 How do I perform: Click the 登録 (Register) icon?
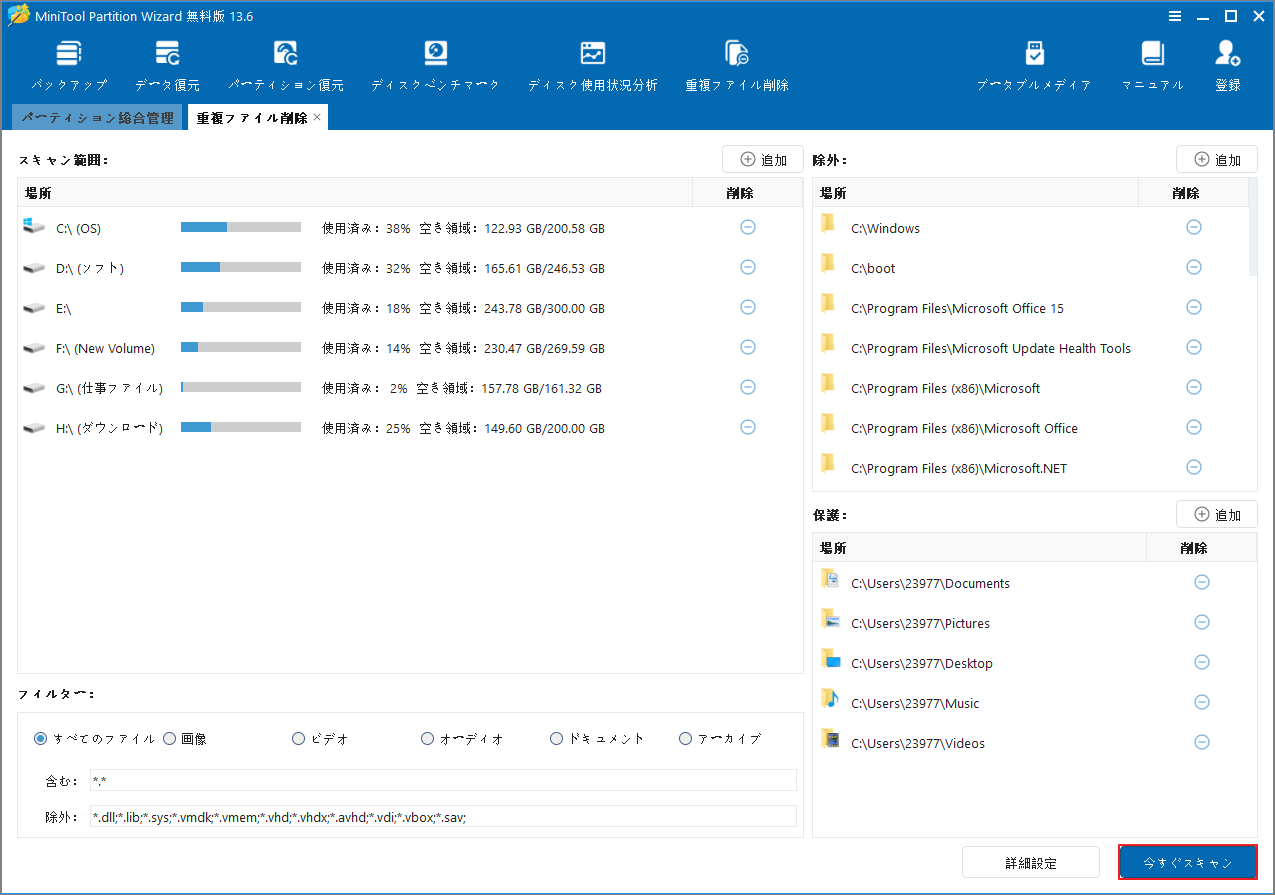[x=1227, y=62]
